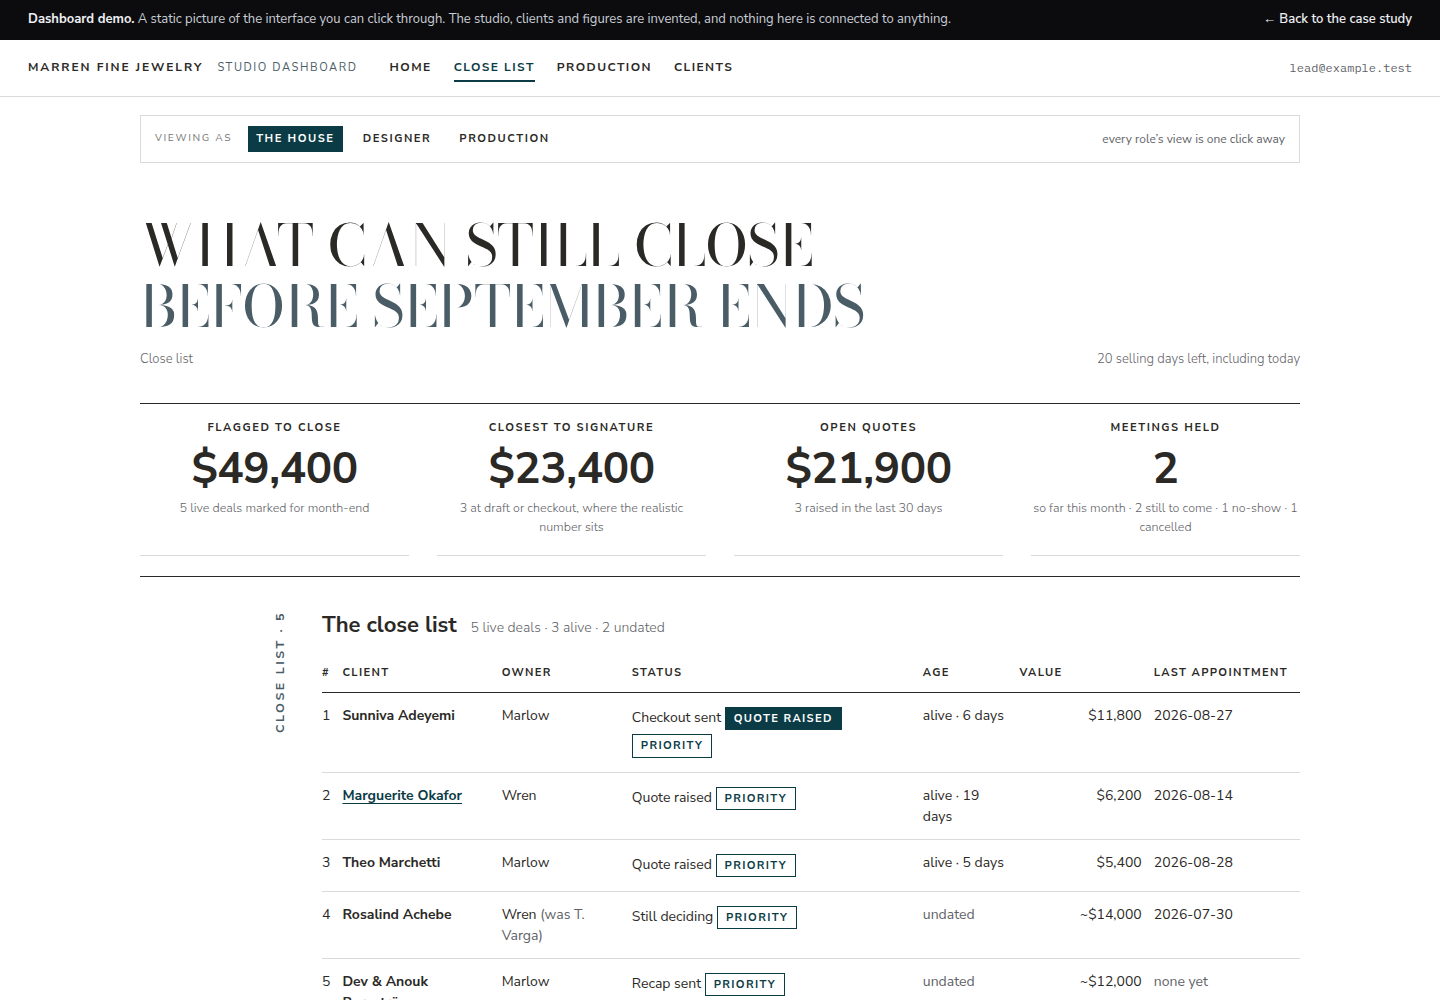Switch viewing role to Production in role bar
Image resolution: width=1440 pixels, height=1000 pixels.
tap(504, 138)
